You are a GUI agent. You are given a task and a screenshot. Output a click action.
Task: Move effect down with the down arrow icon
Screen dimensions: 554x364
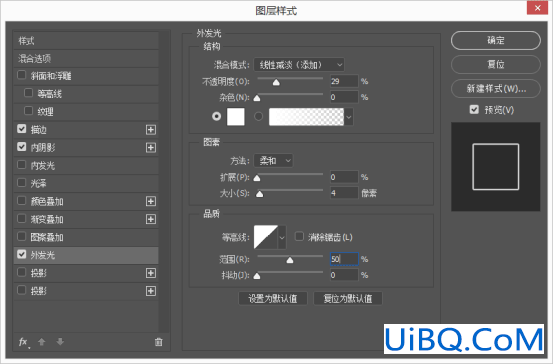click(x=60, y=342)
